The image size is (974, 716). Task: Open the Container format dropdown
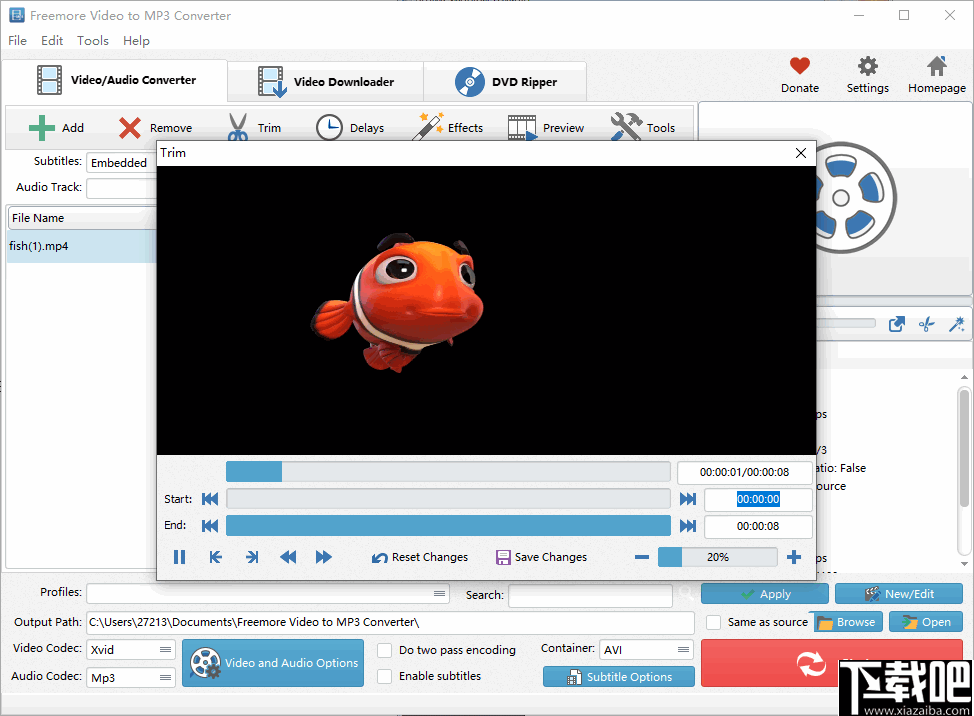(x=646, y=649)
